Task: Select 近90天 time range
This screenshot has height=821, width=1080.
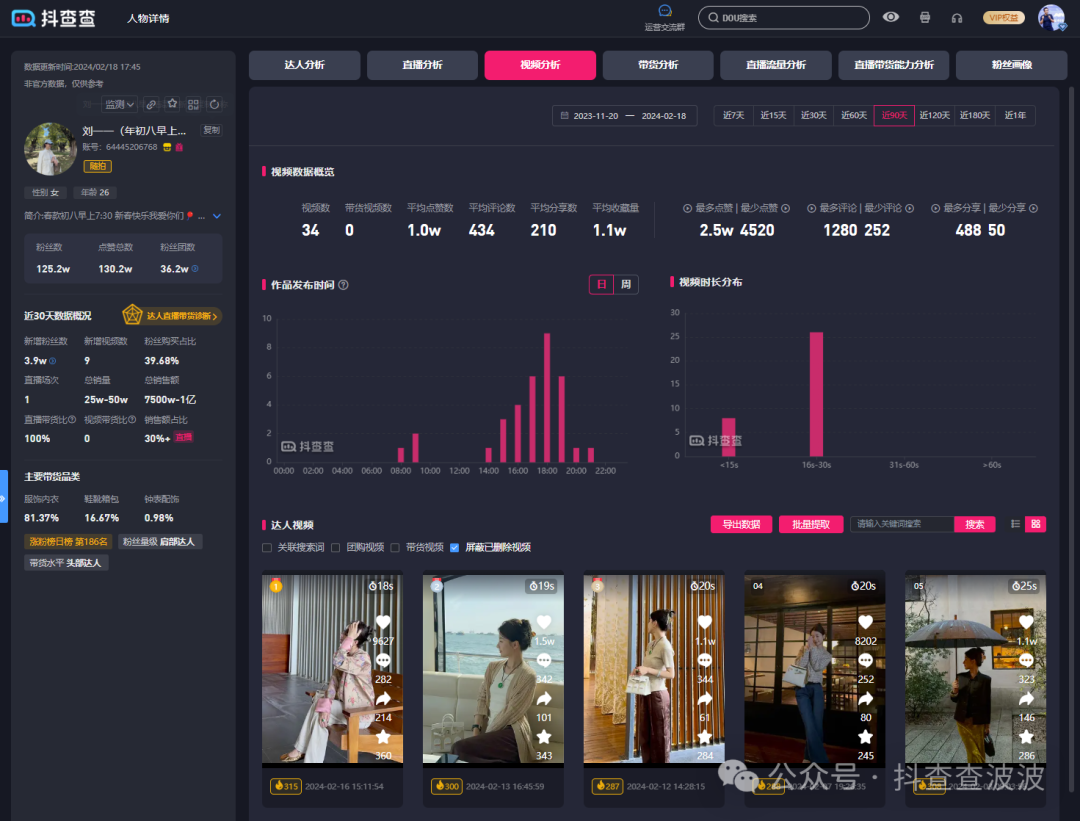Action: coord(894,115)
